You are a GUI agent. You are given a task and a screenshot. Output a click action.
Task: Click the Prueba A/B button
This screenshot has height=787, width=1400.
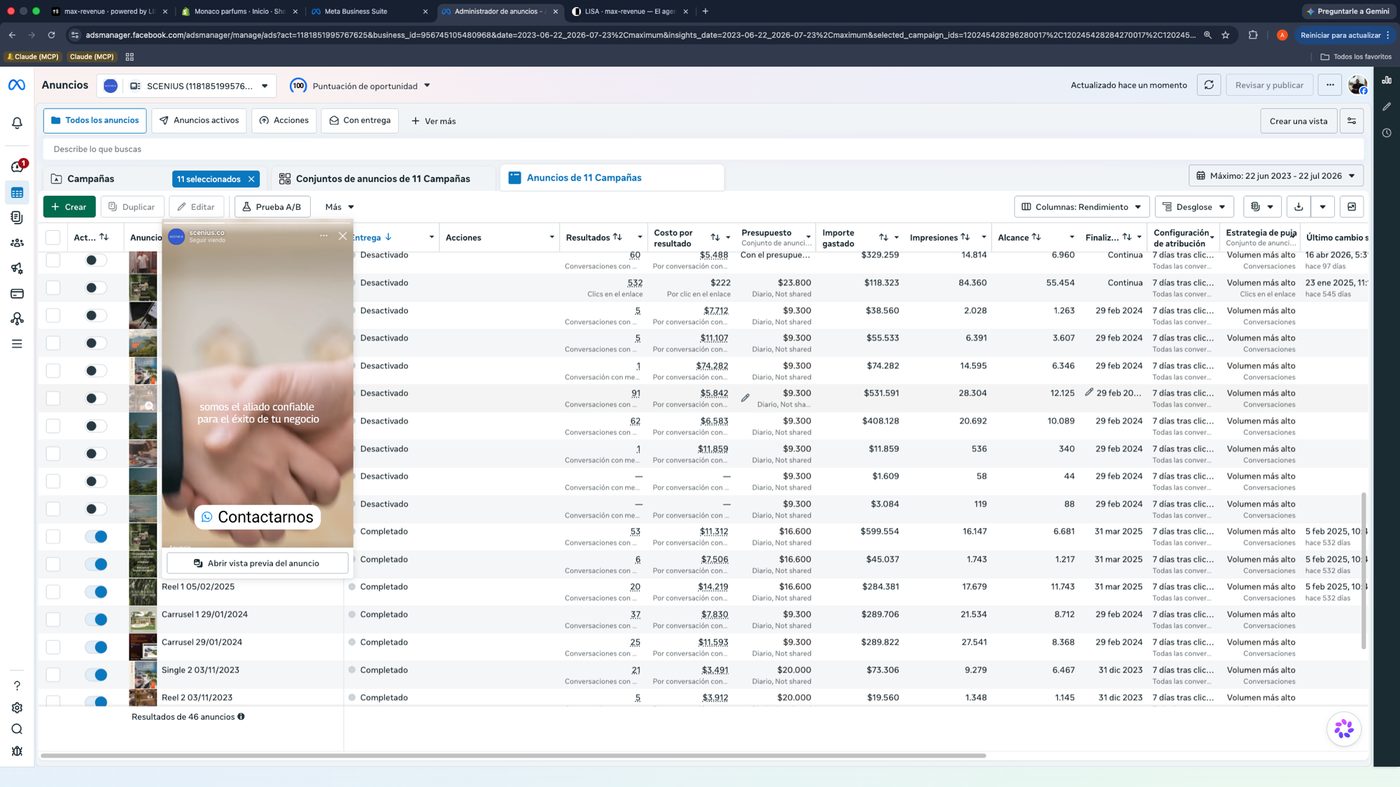pos(272,207)
